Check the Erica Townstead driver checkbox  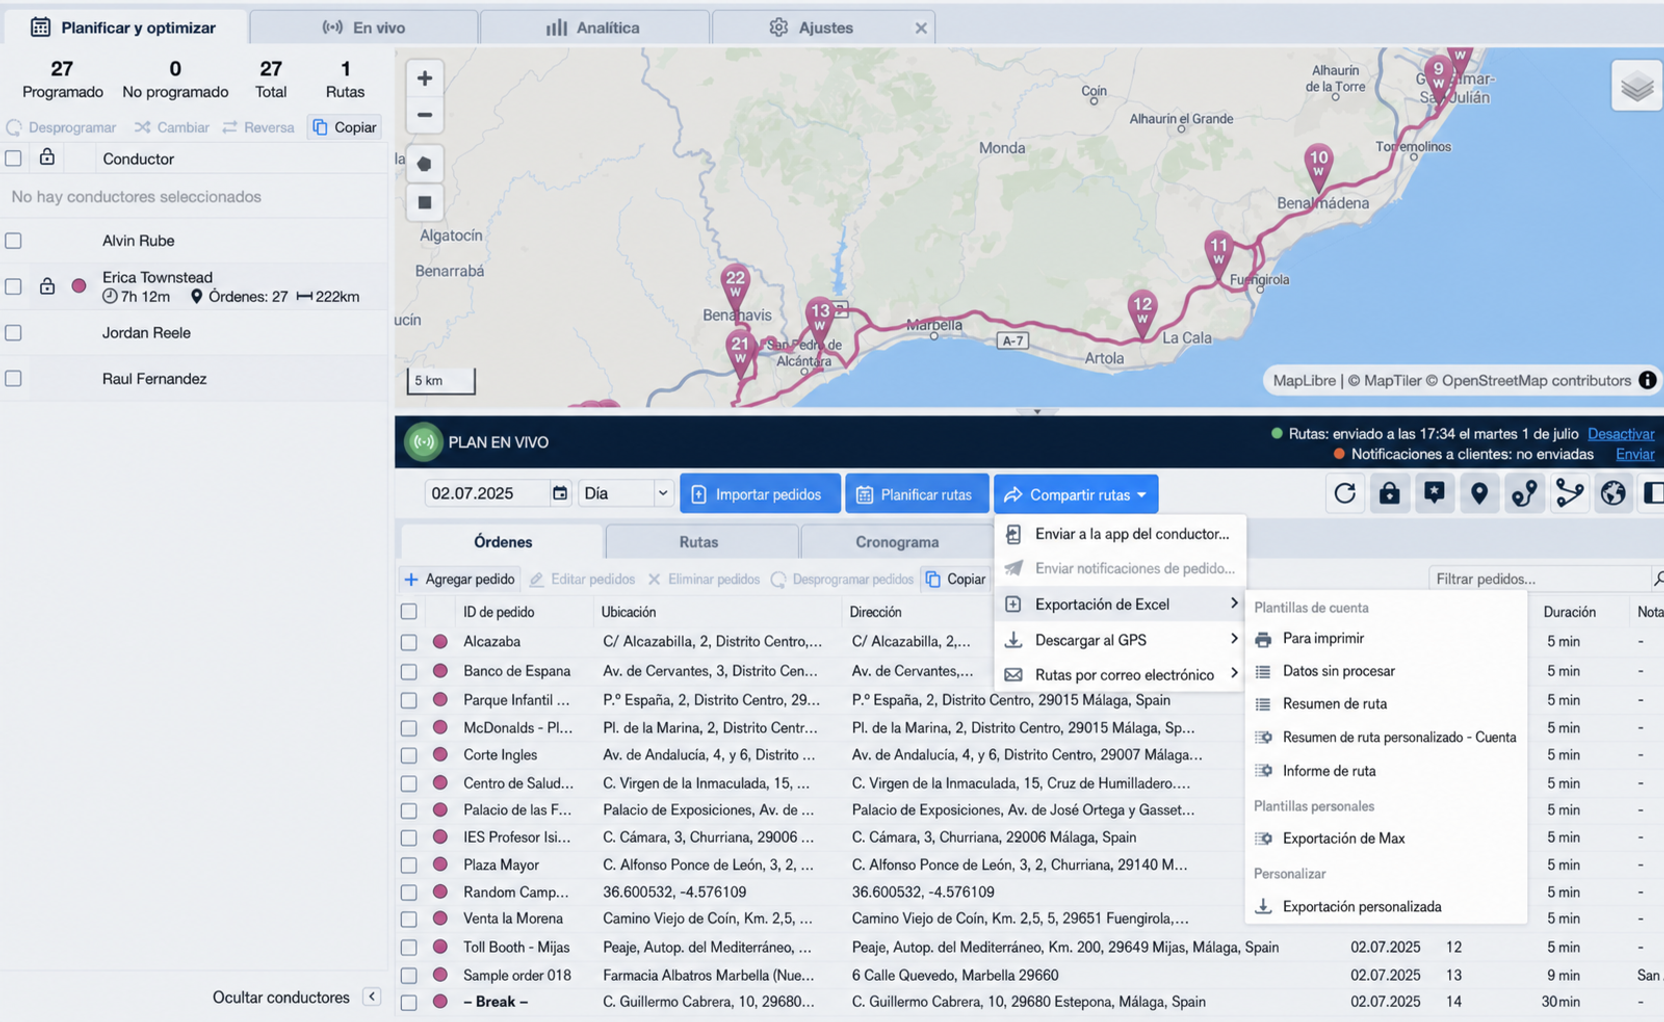[x=13, y=286]
